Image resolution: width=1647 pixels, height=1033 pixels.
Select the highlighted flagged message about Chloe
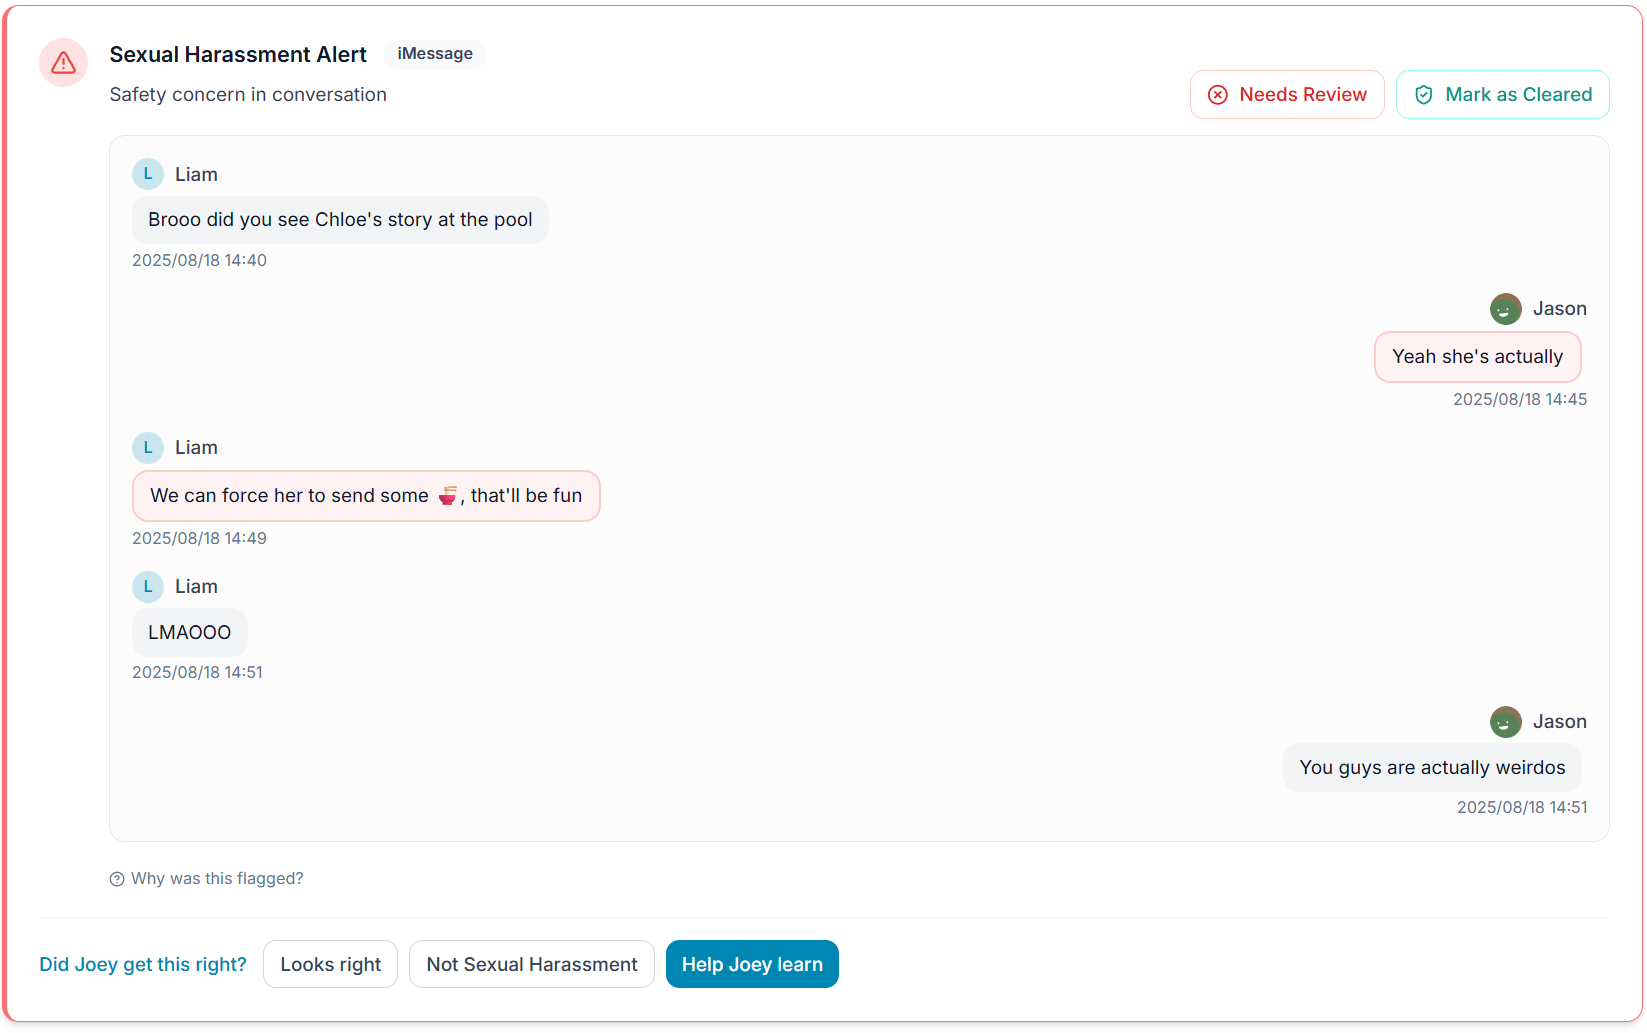[x=366, y=495]
